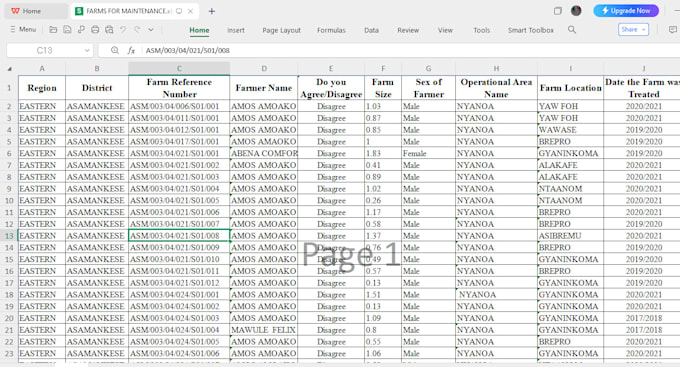
Task: Switch to the Formulas ribbon tab
Action: [331, 30]
